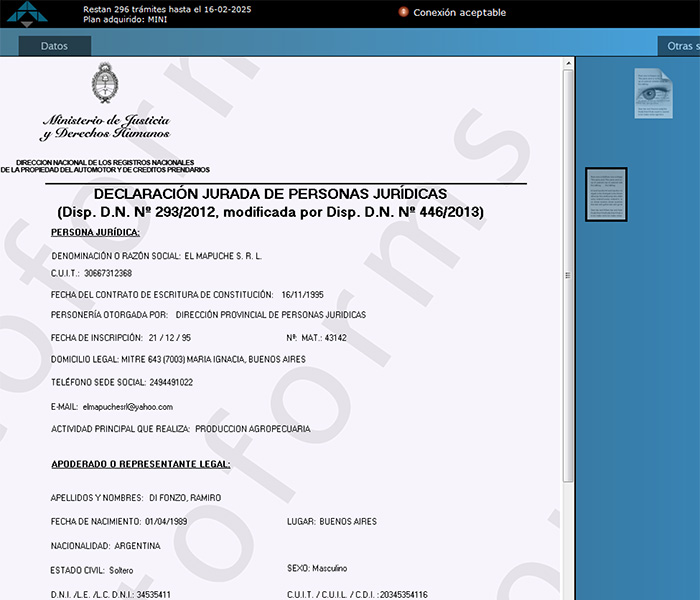Click the 'Declaración Jurada de Personas Jurídicas' title
Image resolution: width=700 pixels, height=600 pixels.
pos(270,194)
